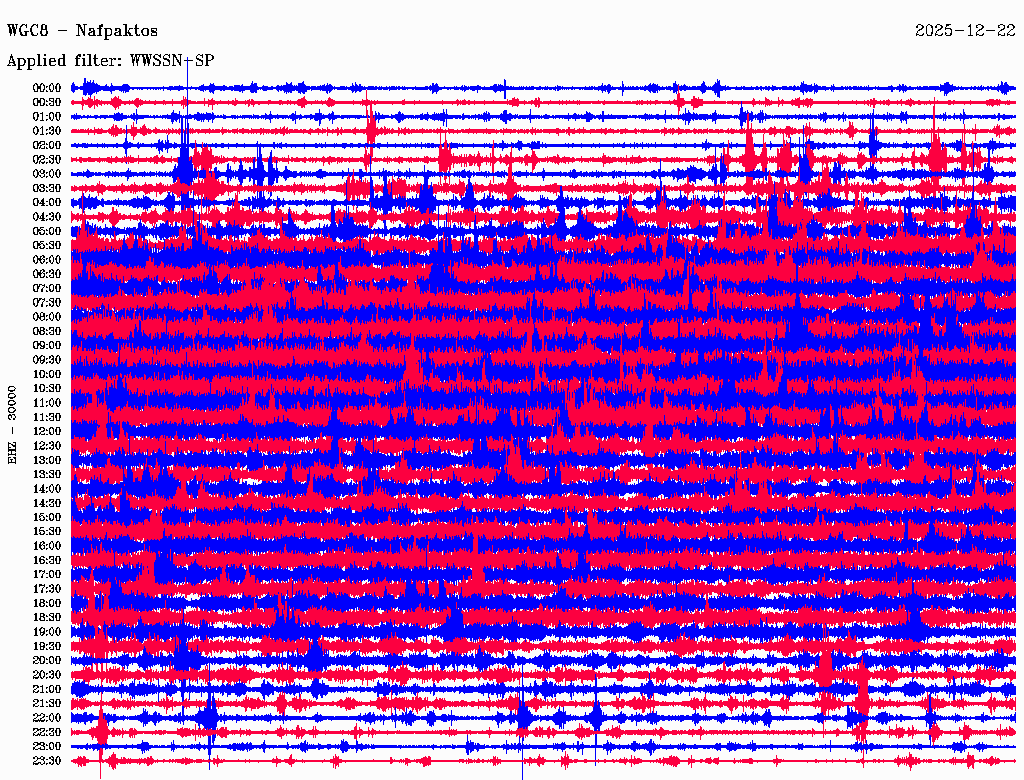The height and width of the screenshot is (780, 1024).
Task: Select the 00:30 time label
Action: tap(47, 103)
